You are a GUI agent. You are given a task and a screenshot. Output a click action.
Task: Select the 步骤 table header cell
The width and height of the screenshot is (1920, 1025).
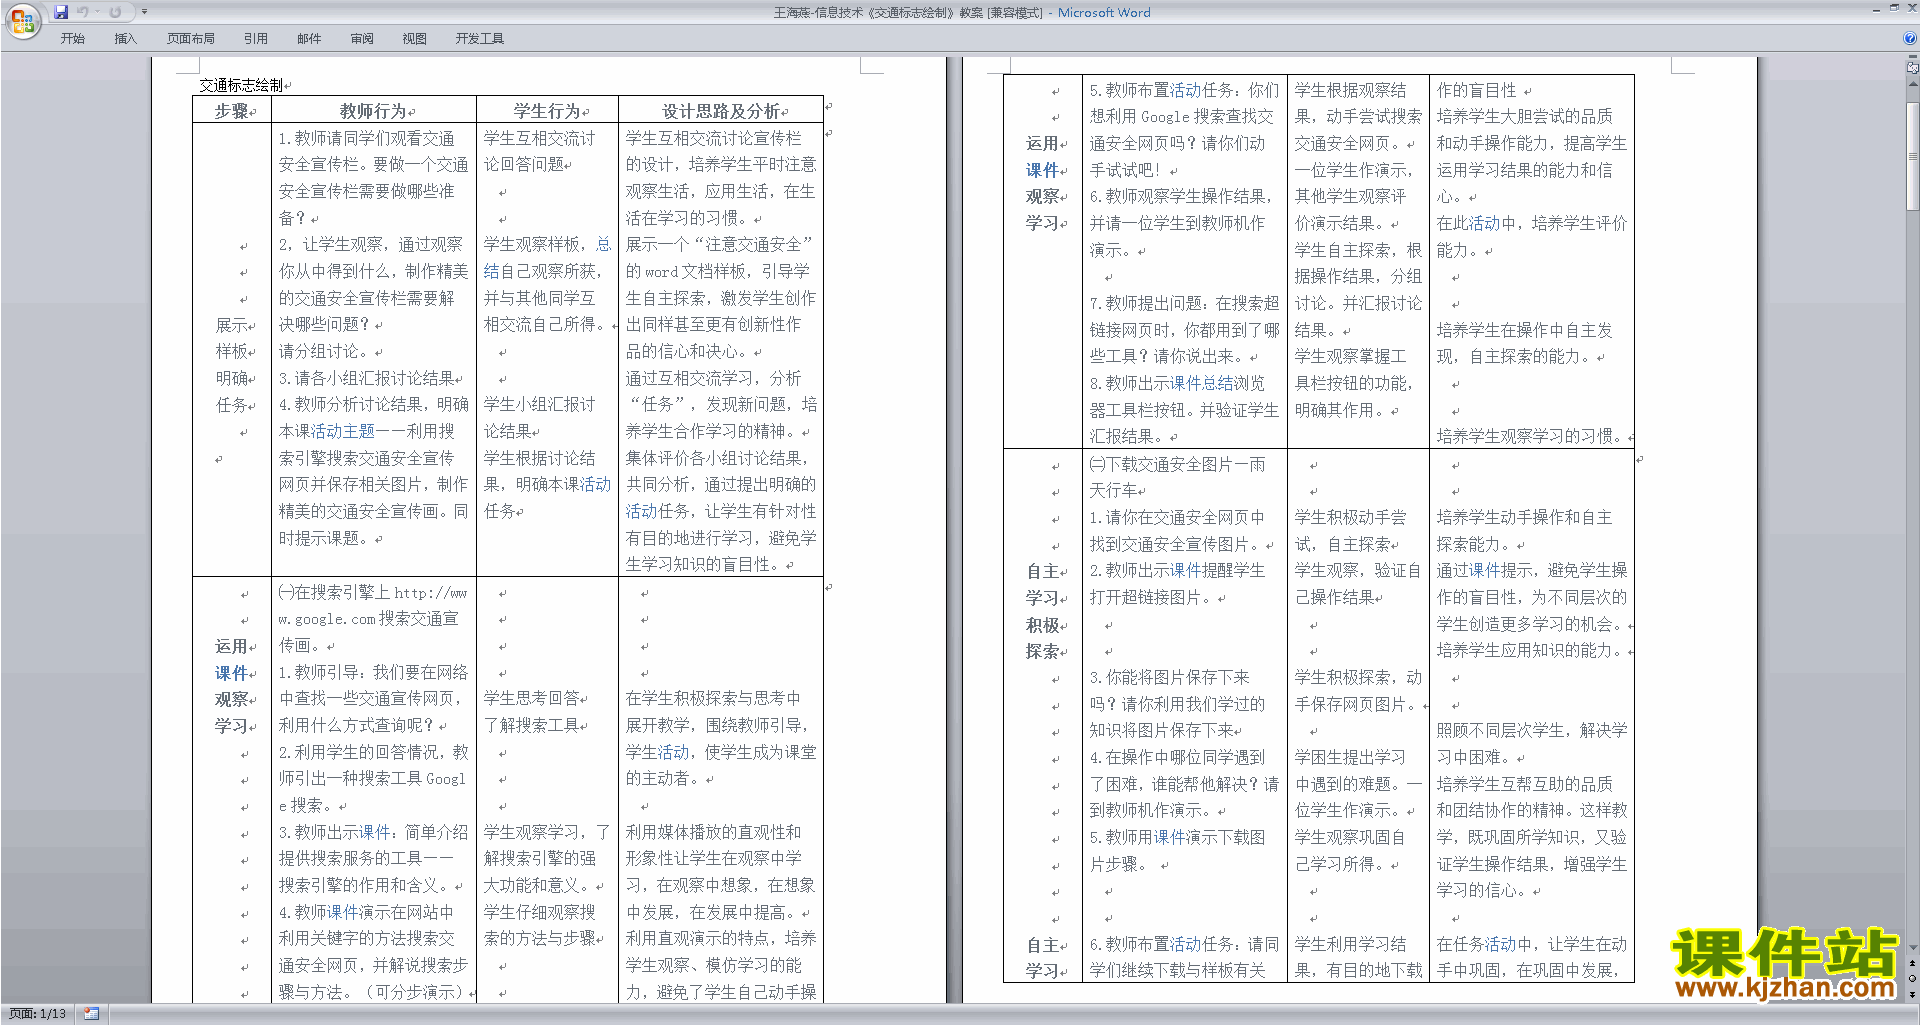click(x=232, y=110)
